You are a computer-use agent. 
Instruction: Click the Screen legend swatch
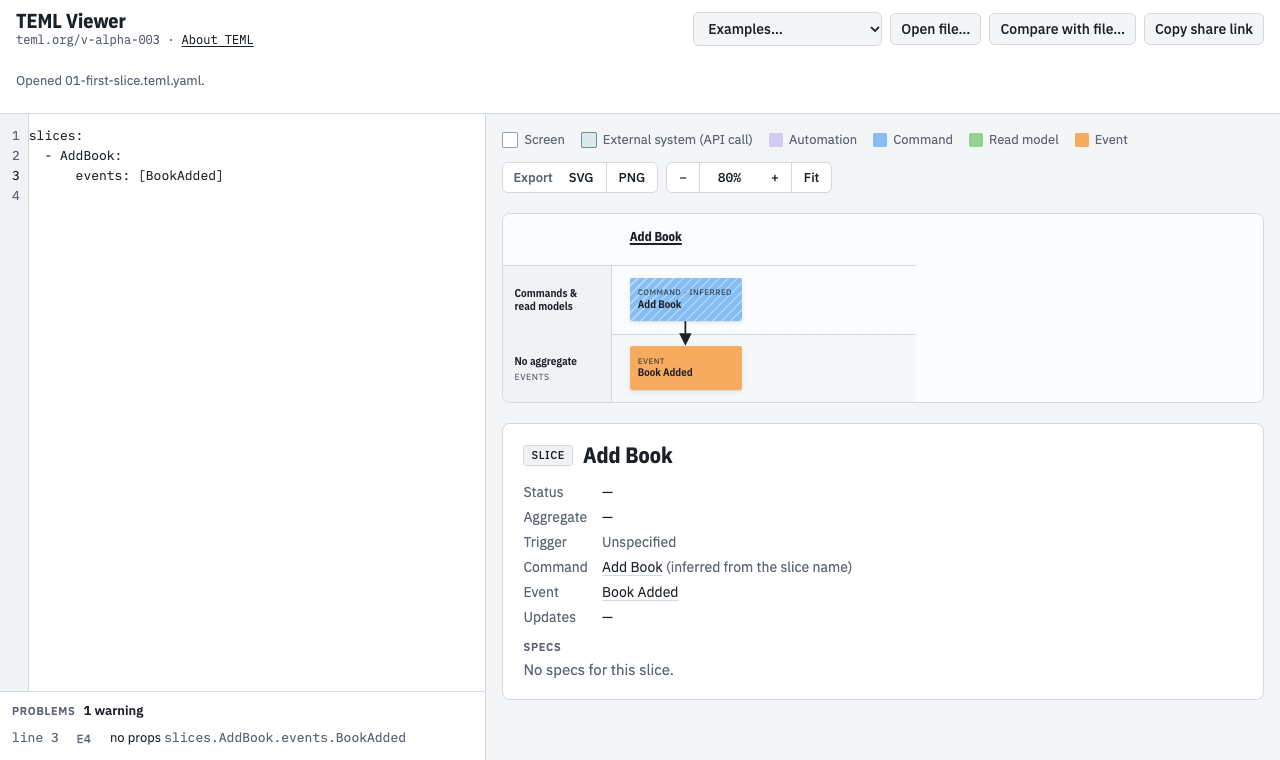coord(510,140)
